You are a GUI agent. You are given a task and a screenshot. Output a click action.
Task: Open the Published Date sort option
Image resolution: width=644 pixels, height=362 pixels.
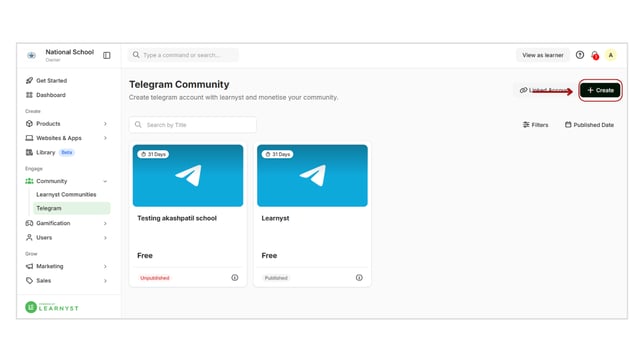click(589, 125)
